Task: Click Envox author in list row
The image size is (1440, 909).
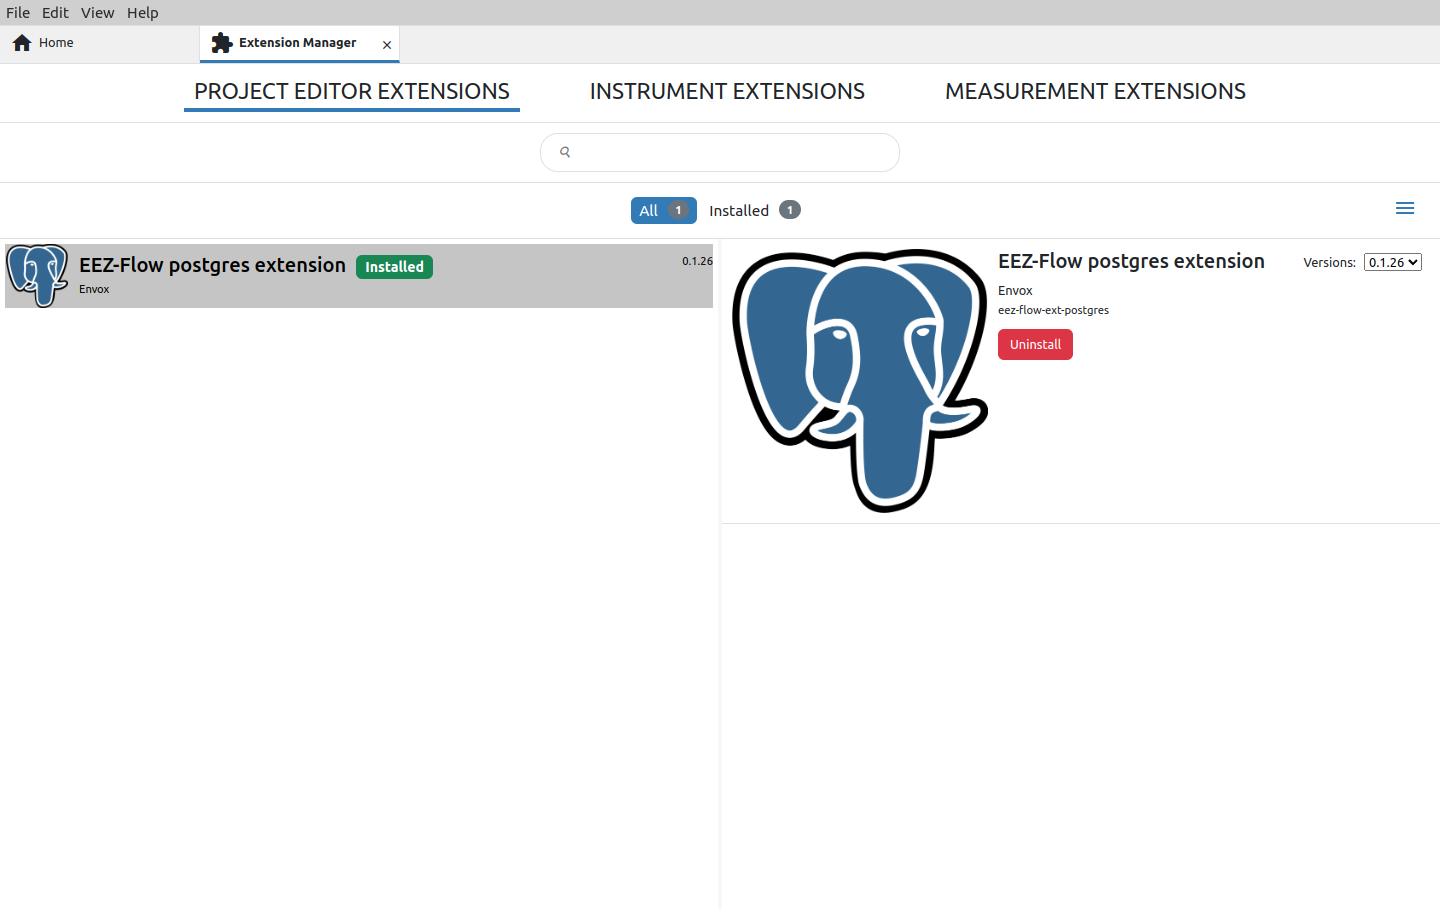Action: [94, 289]
